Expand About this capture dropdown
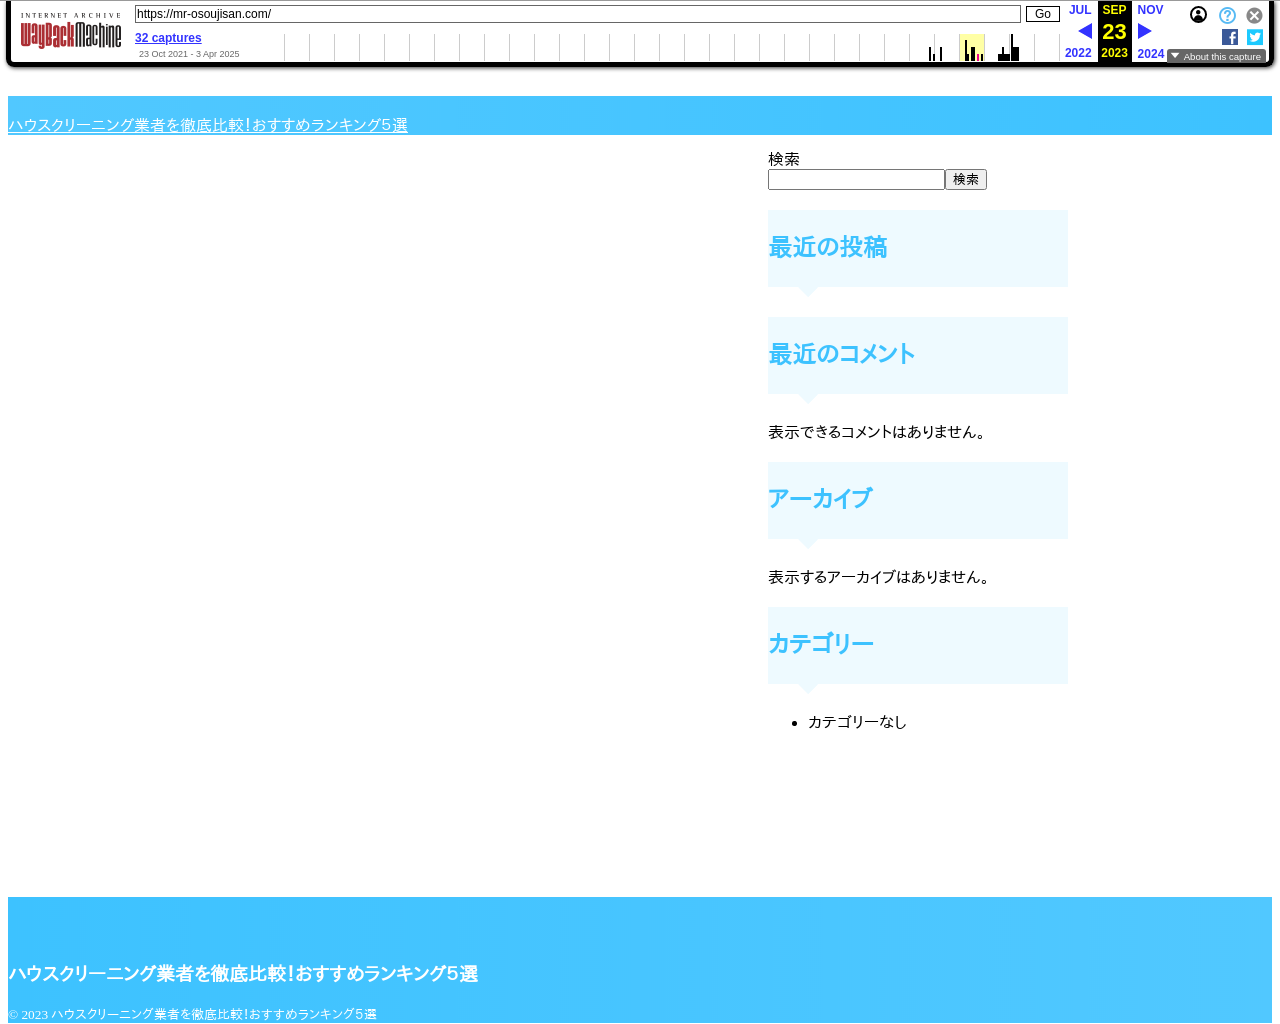 pyautogui.click(x=1216, y=56)
